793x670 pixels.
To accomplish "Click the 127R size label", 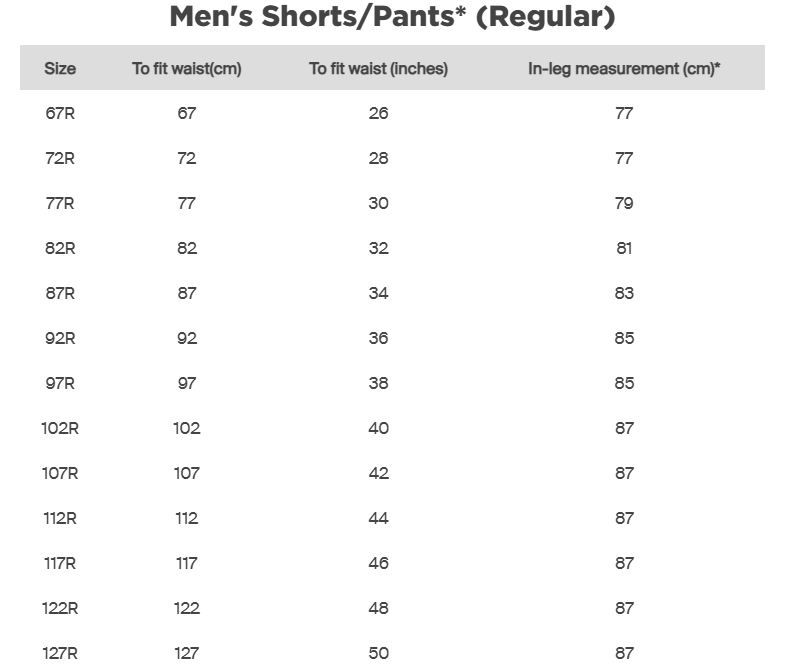I will click(x=60, y=653).
